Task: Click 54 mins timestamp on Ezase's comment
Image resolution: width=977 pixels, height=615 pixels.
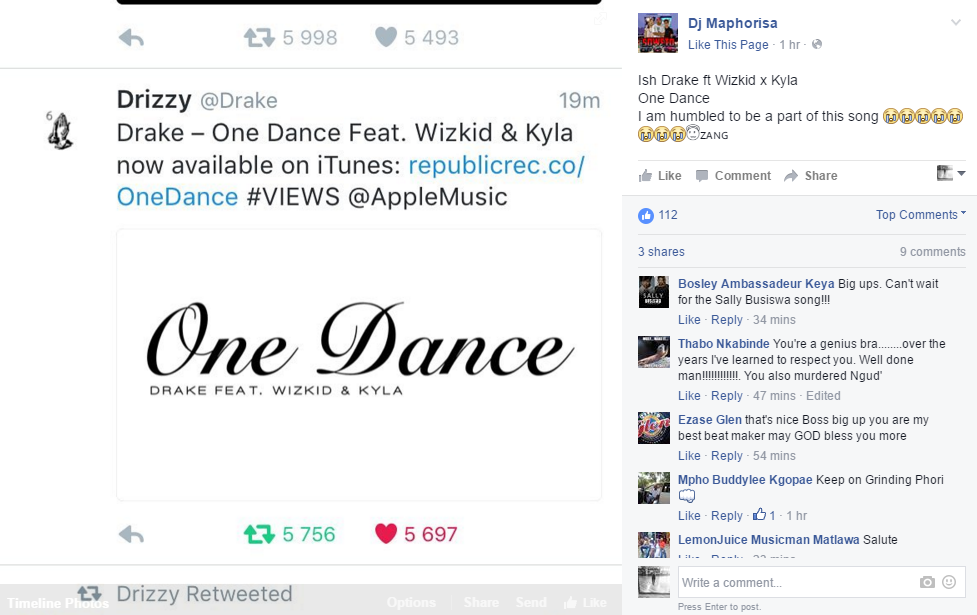Action: [x=774, y=455]
